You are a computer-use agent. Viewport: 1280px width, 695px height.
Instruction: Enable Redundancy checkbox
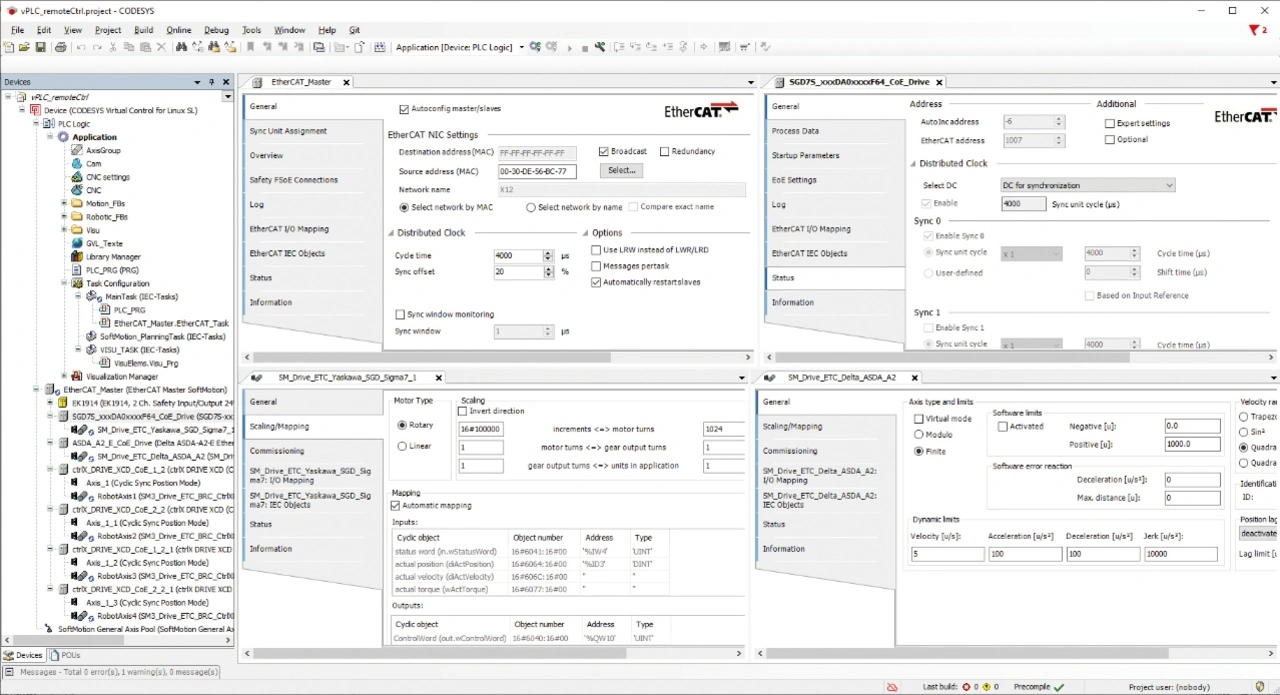664,152
